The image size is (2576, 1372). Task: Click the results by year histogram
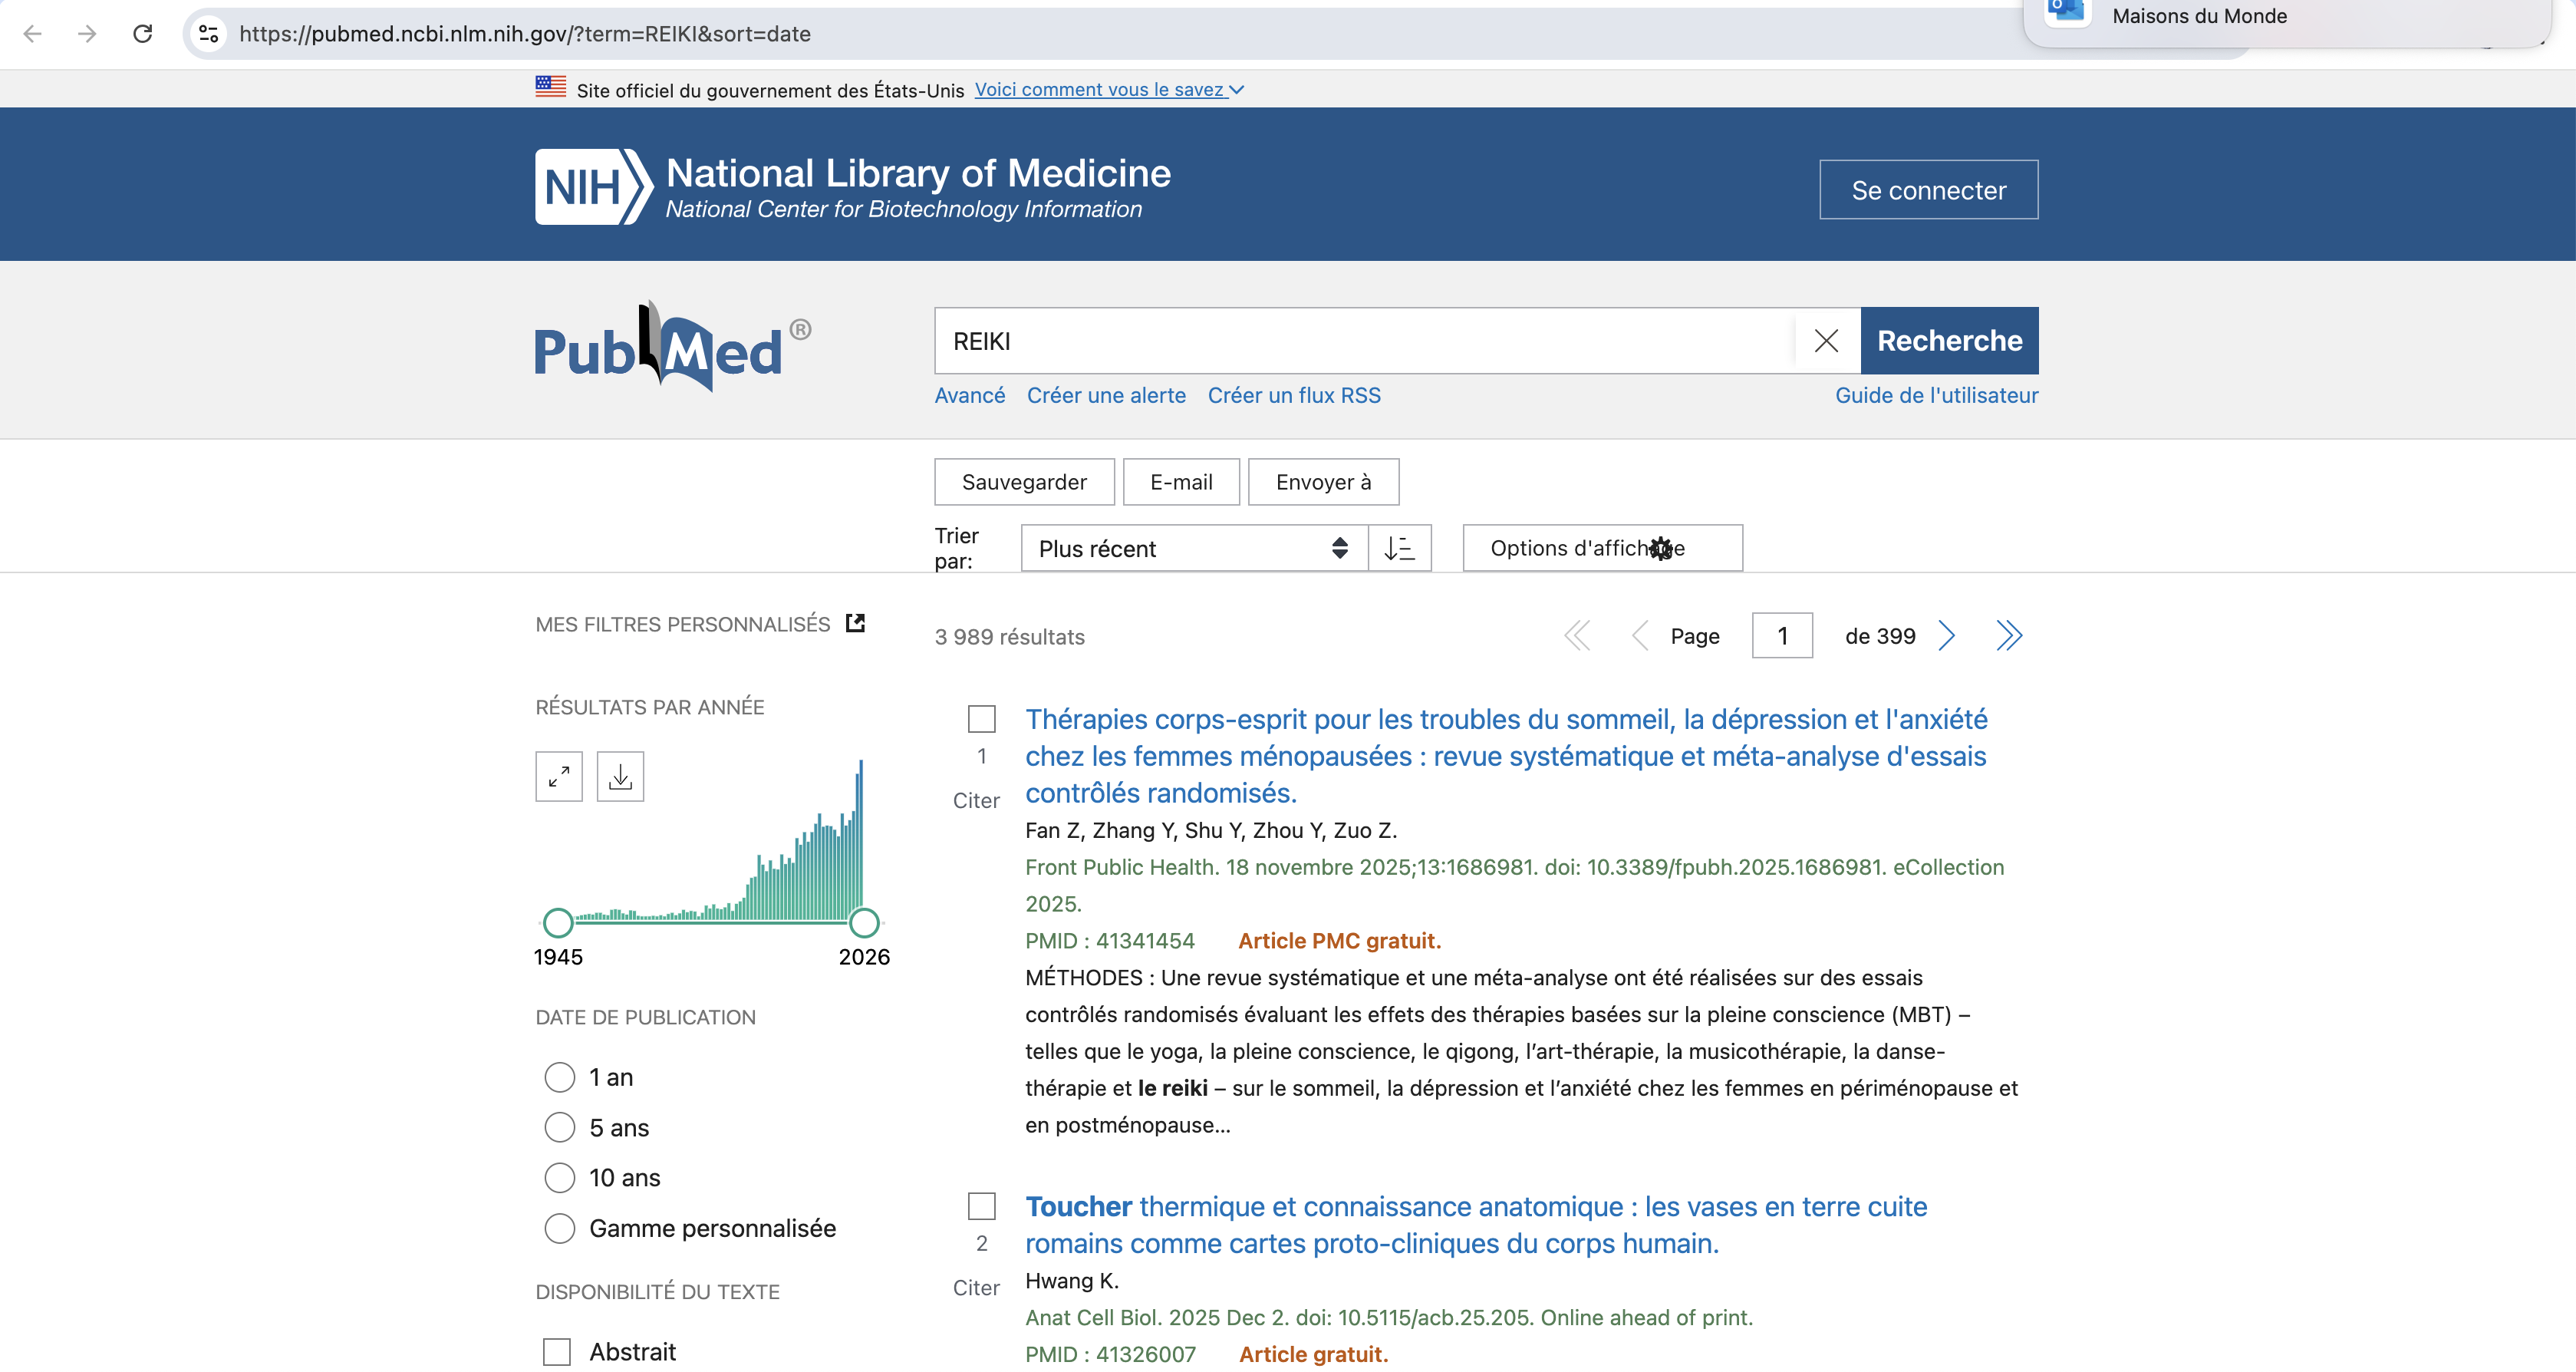pyautogui.click(x=718, y=840)
